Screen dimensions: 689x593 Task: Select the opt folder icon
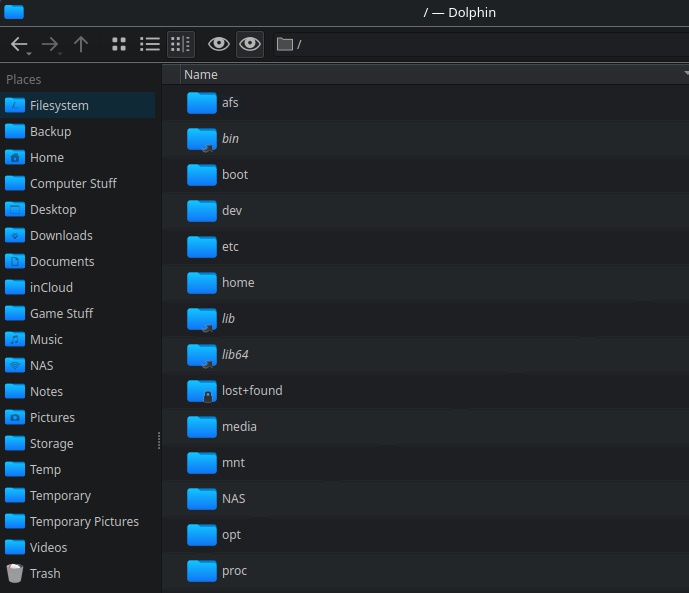click(x=202, y=535)
